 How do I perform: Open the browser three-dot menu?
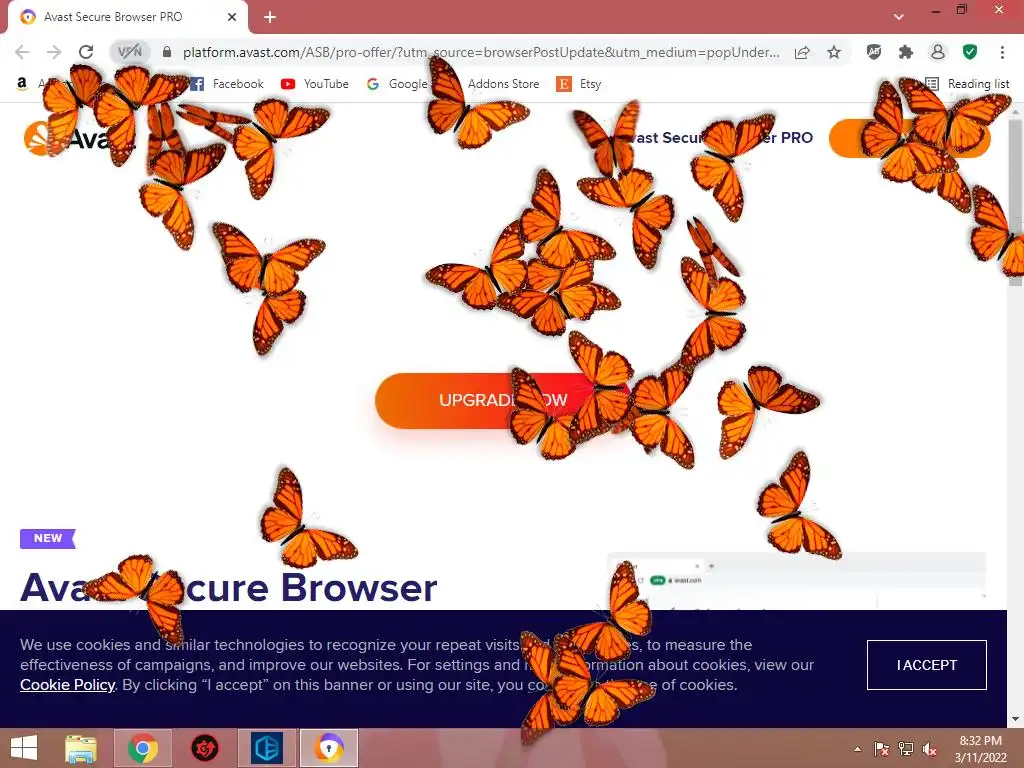[1002, 52]
